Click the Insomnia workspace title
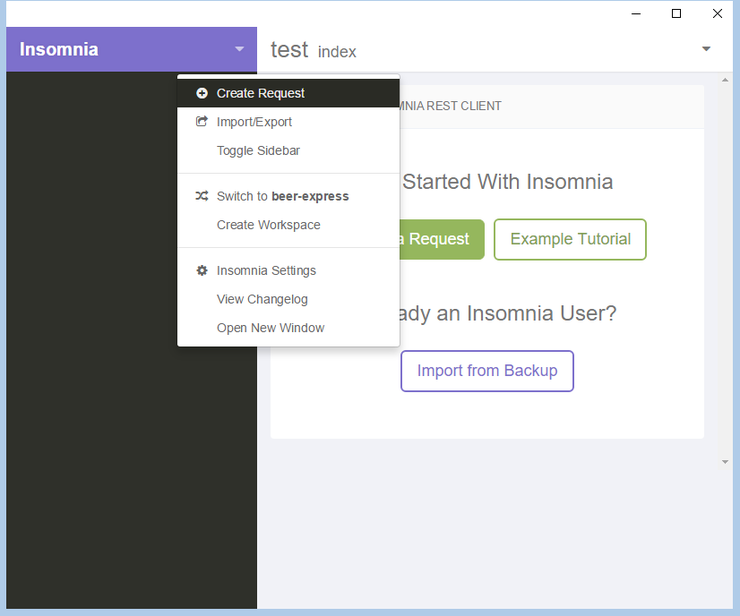The width and height of the screenshot is (740, 616). coord(59,49)
